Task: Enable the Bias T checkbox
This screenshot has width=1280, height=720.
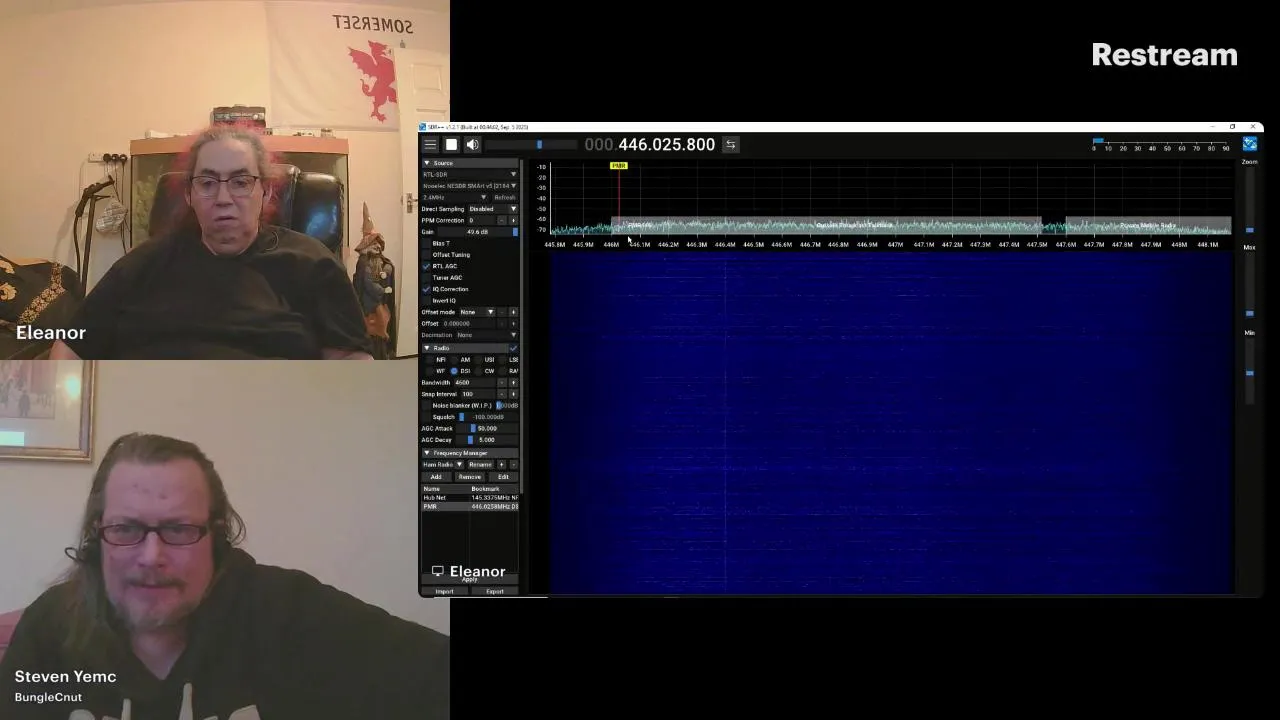Action: (426, 243)
